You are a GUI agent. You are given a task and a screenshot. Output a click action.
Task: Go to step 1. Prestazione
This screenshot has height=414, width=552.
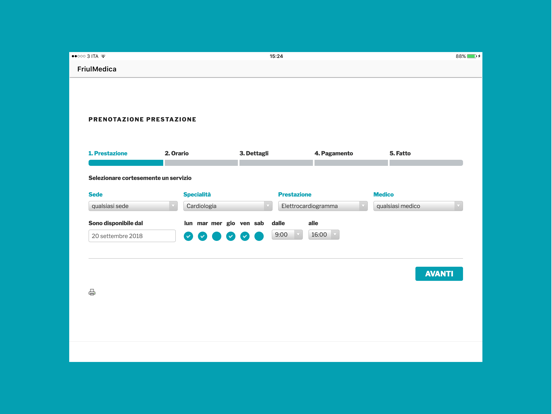pos(108,153)
